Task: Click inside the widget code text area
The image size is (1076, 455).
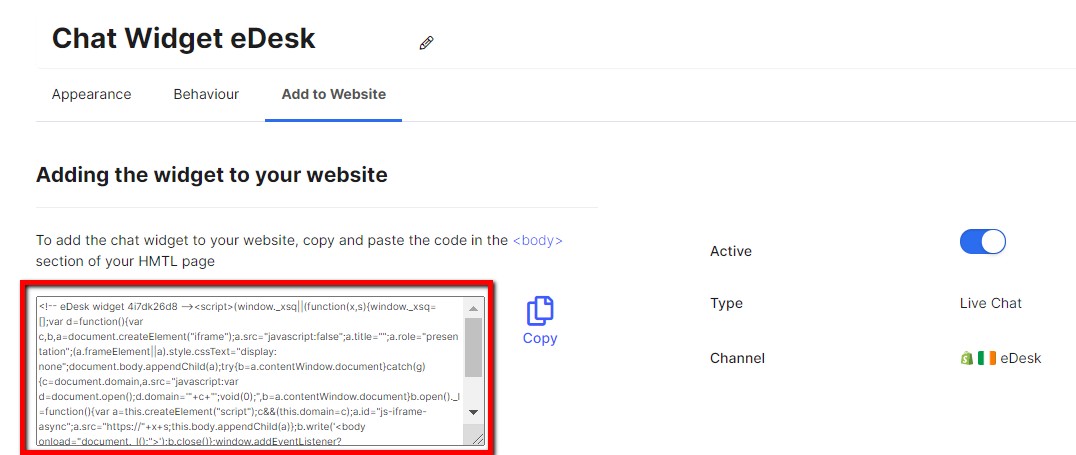Action: click(250, 371)
